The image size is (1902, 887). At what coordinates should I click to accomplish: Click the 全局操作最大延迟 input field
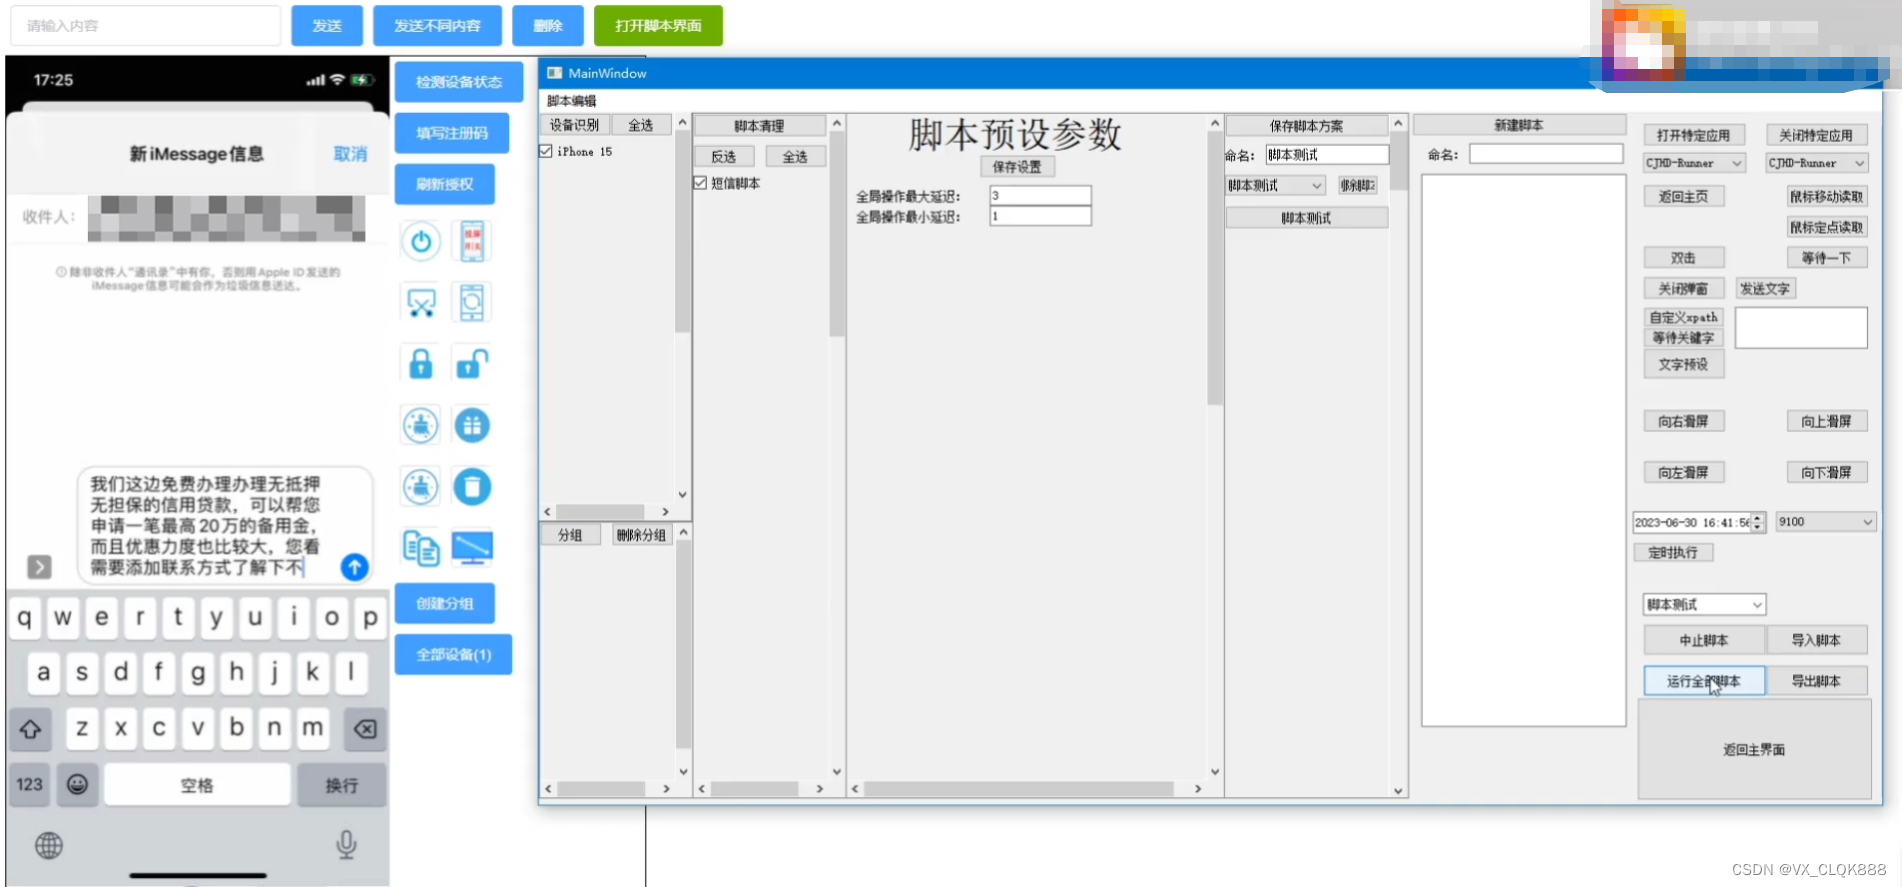click(1040, 195)
